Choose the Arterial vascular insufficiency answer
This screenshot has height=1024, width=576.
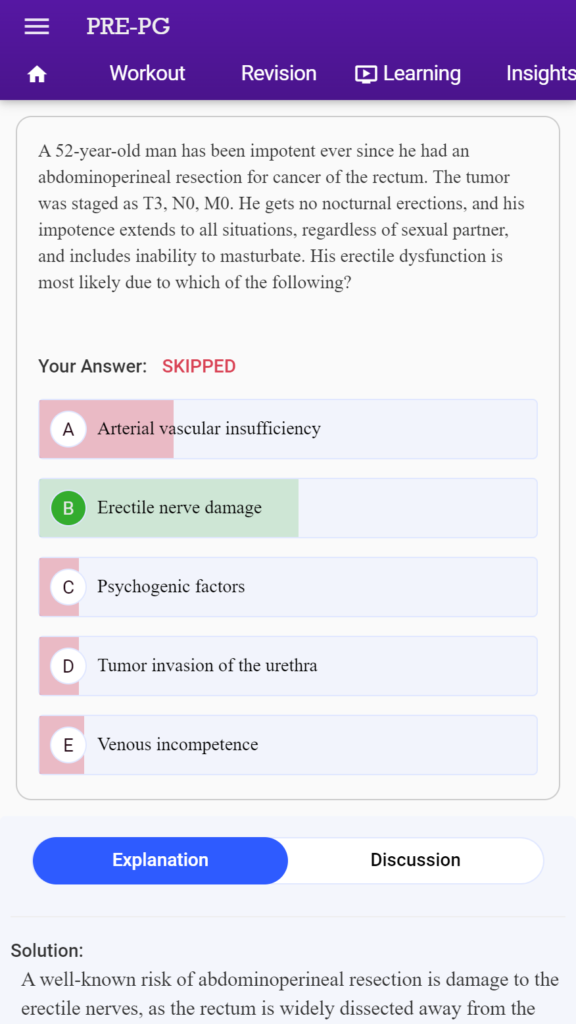288,429
